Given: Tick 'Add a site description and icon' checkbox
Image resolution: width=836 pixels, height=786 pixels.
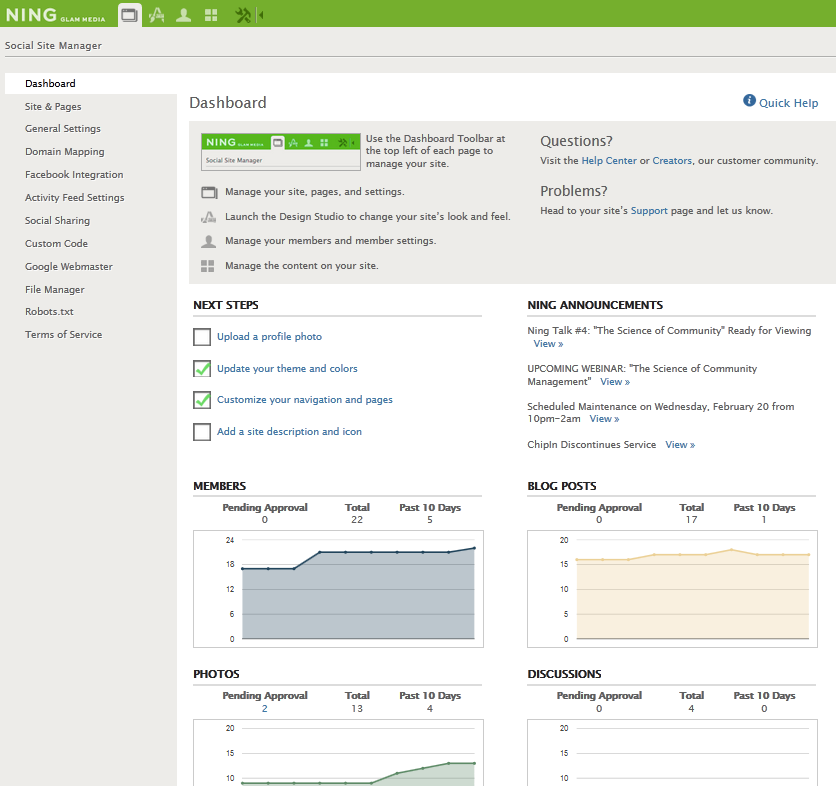Looking at the screenshot, I should (x=202, y=432).
